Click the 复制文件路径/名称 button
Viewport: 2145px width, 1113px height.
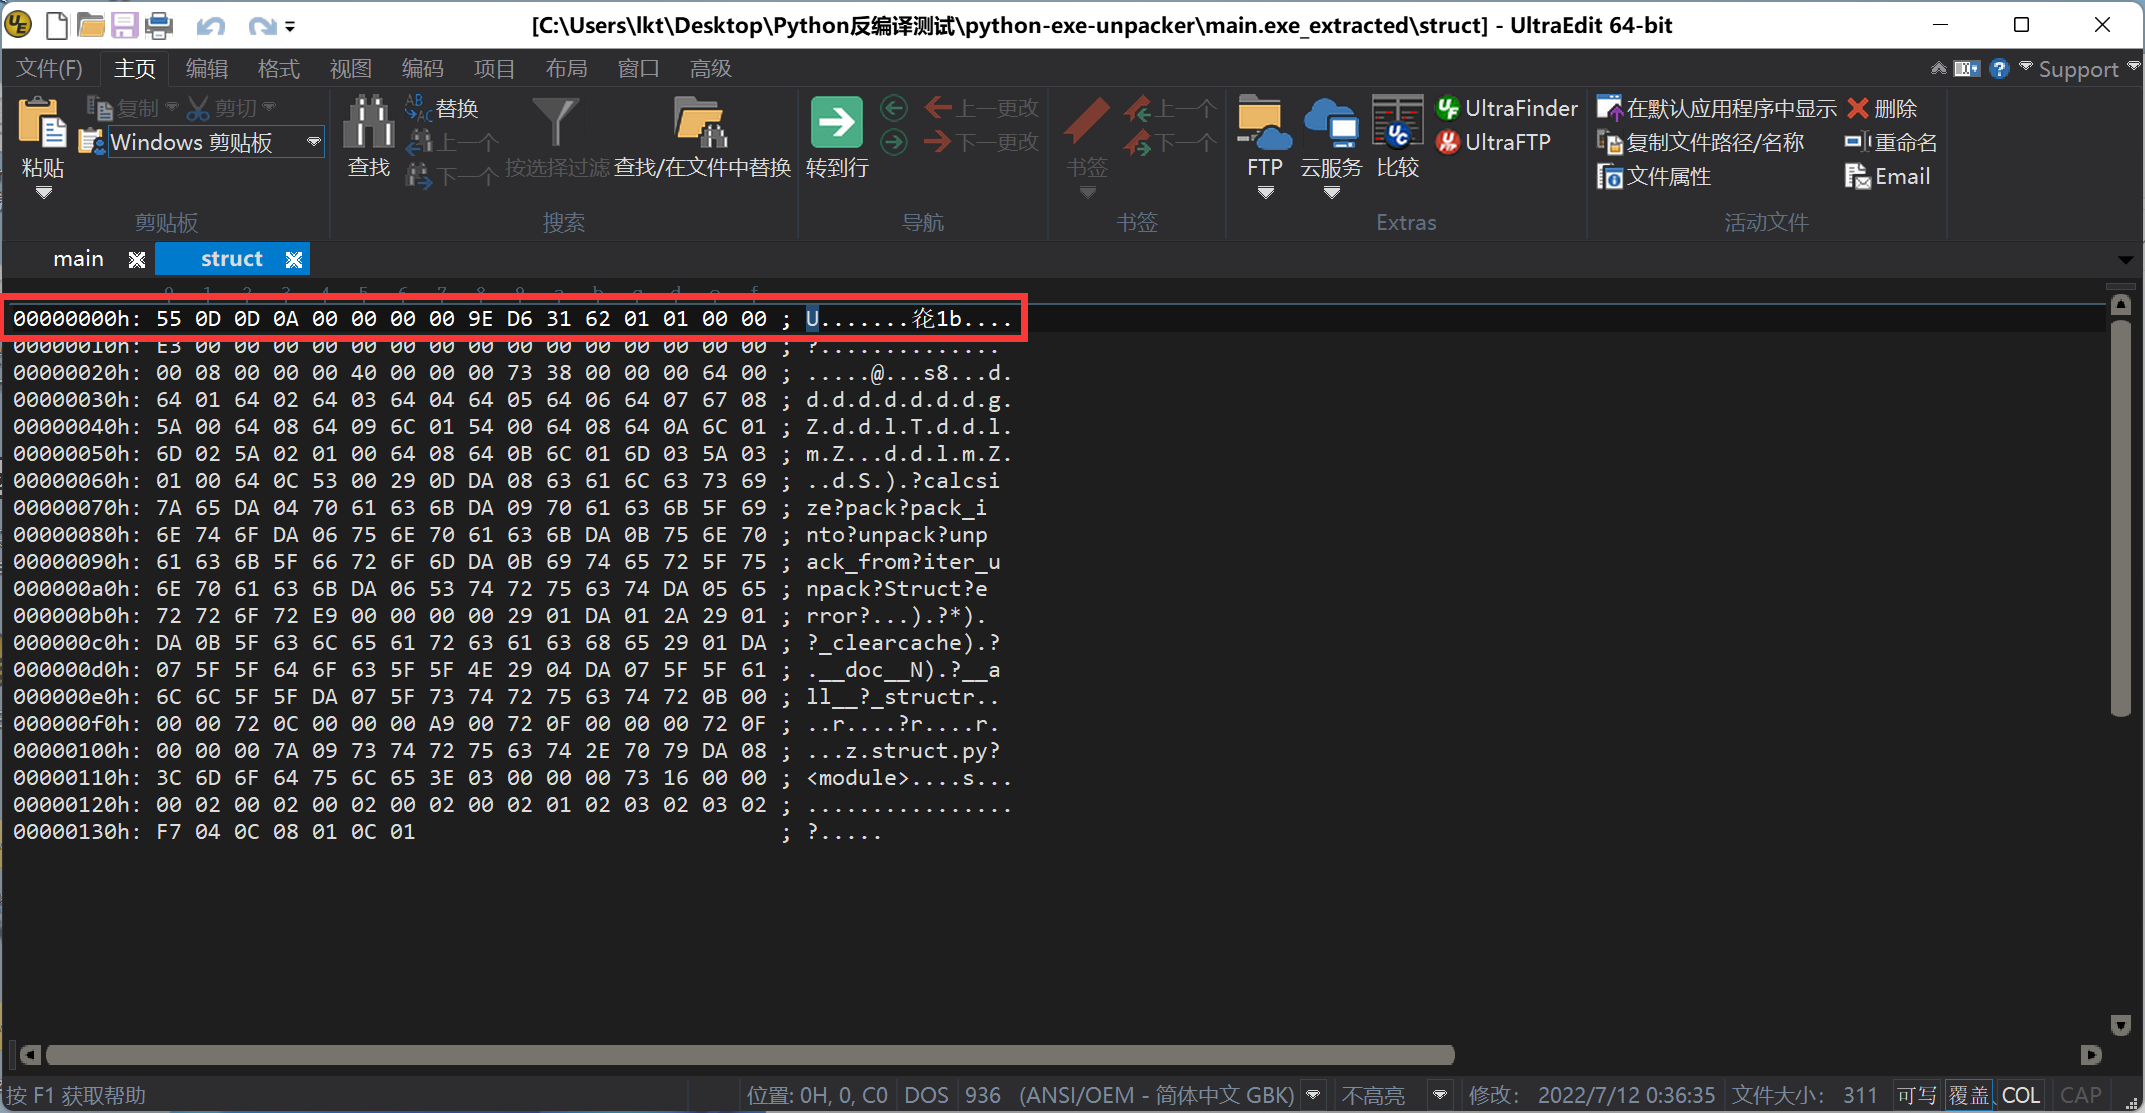(1700, 140)
